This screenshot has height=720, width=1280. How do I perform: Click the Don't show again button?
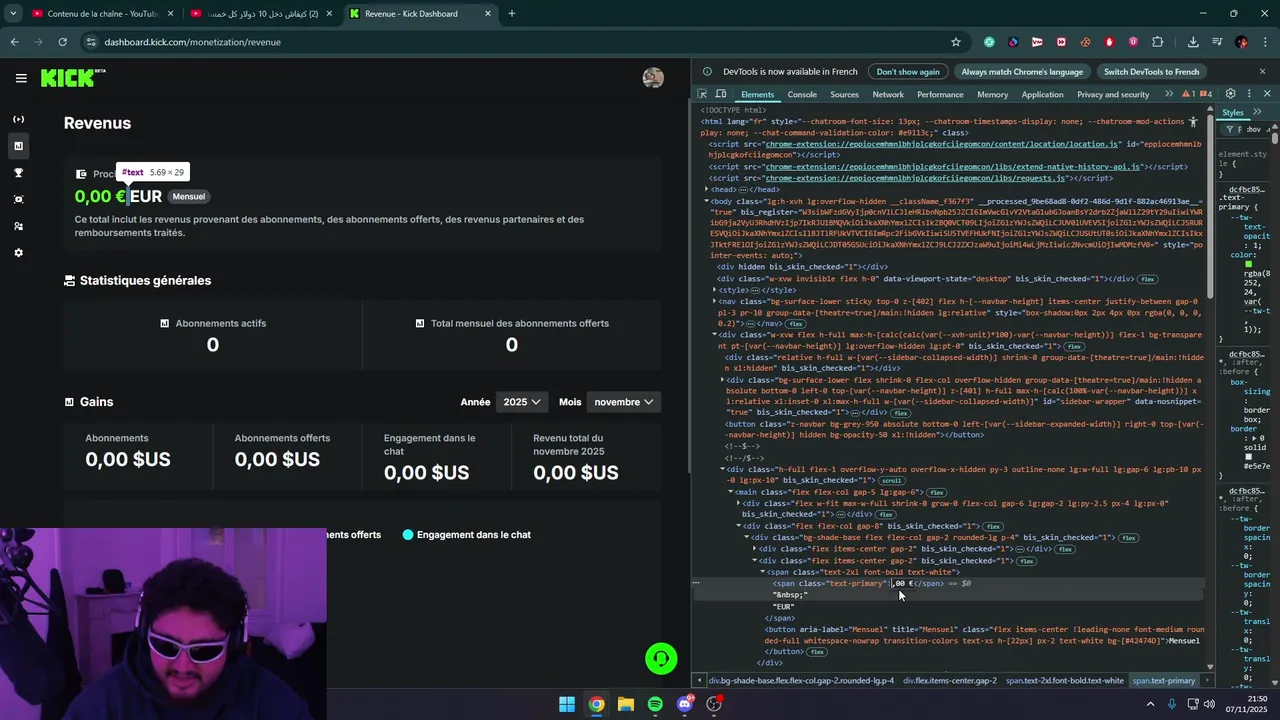tap(908, 72)
